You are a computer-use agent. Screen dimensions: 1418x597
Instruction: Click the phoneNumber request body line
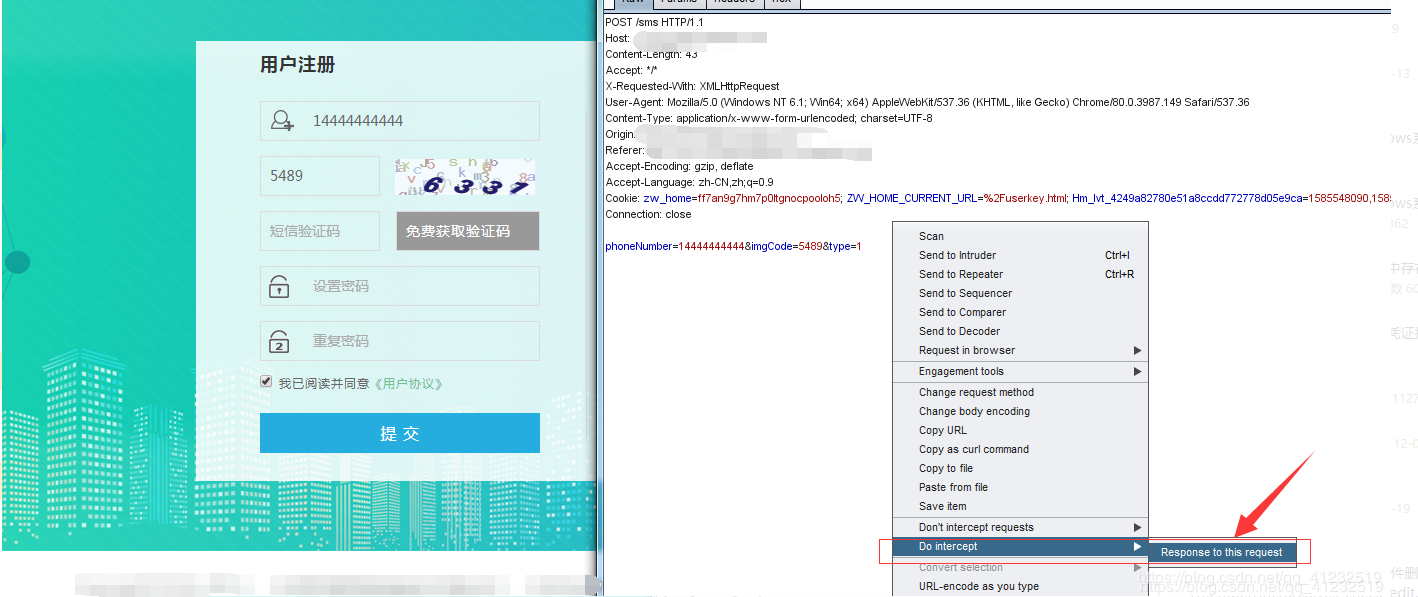coord(733,246)
